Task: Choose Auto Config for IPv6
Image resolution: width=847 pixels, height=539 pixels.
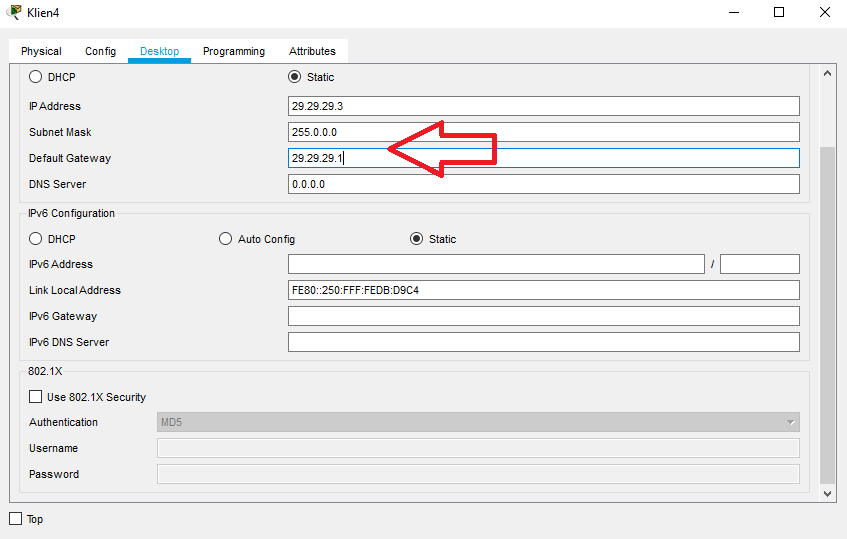Action: tap(225, 239)
